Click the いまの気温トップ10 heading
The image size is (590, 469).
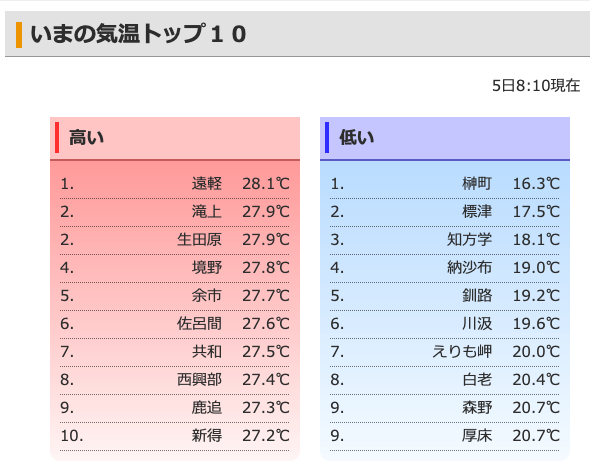tap(138, 34)
